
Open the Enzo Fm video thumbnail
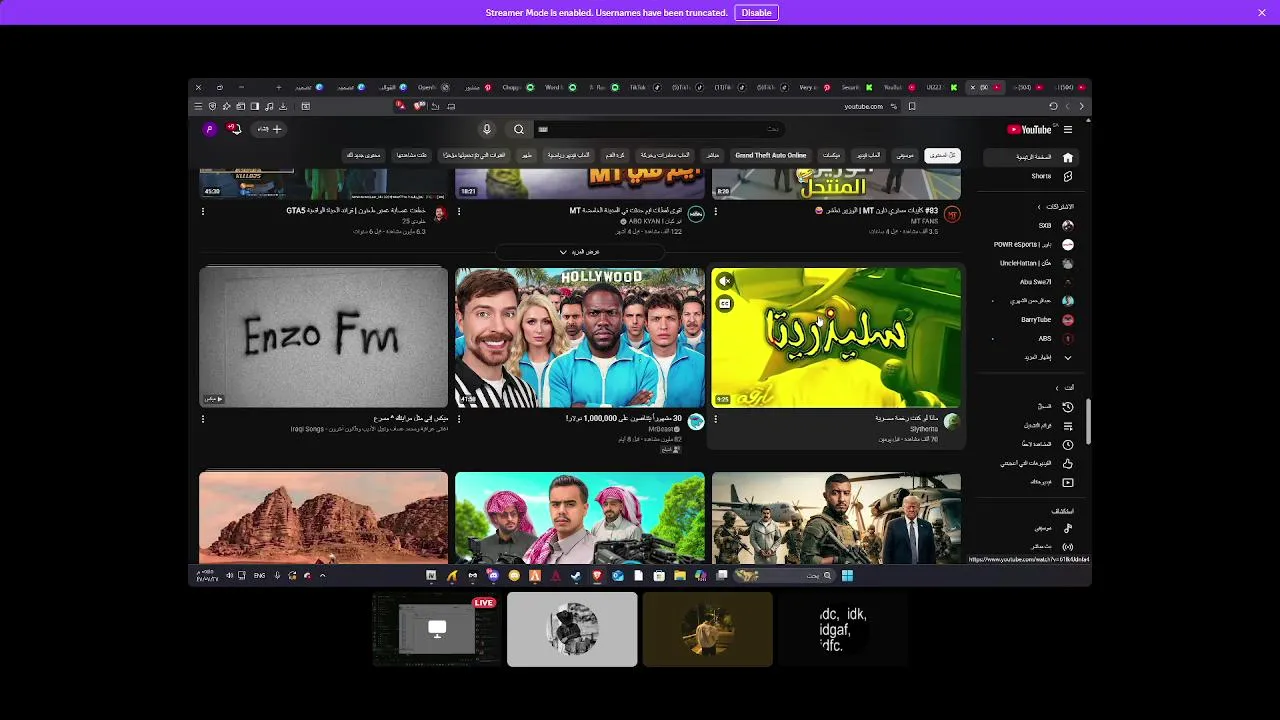[323, 337]
